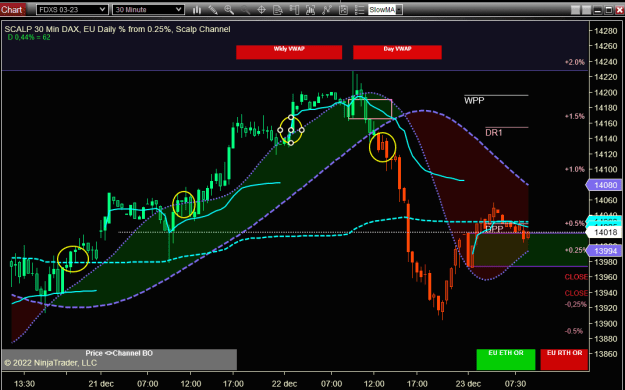
Task: Click the +1.5% level label
Action: coord(574,116)
